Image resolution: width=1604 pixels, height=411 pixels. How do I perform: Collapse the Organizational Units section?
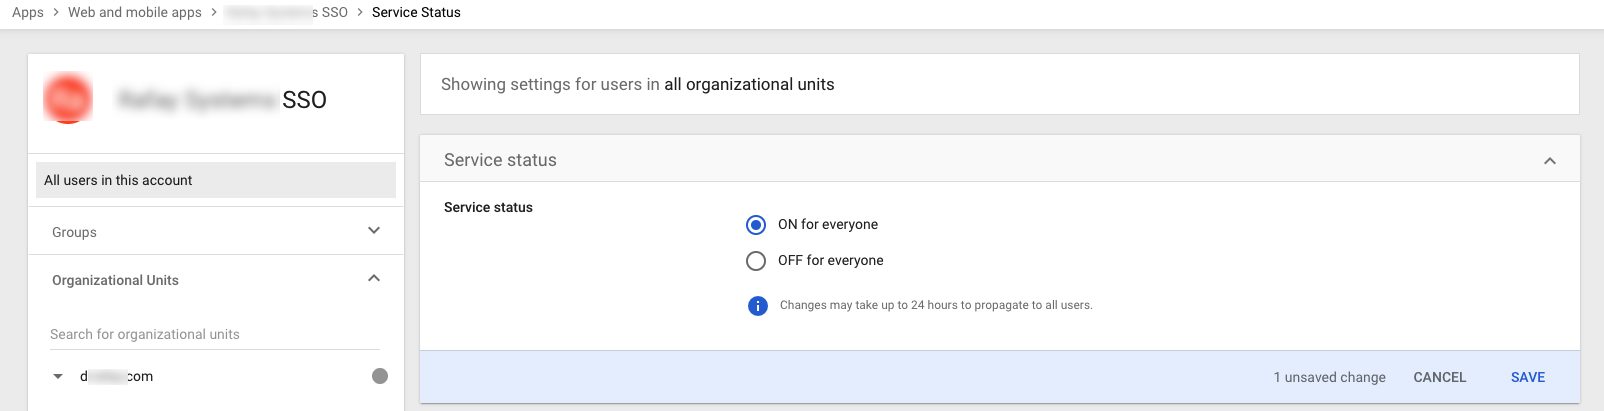point(374,279)
